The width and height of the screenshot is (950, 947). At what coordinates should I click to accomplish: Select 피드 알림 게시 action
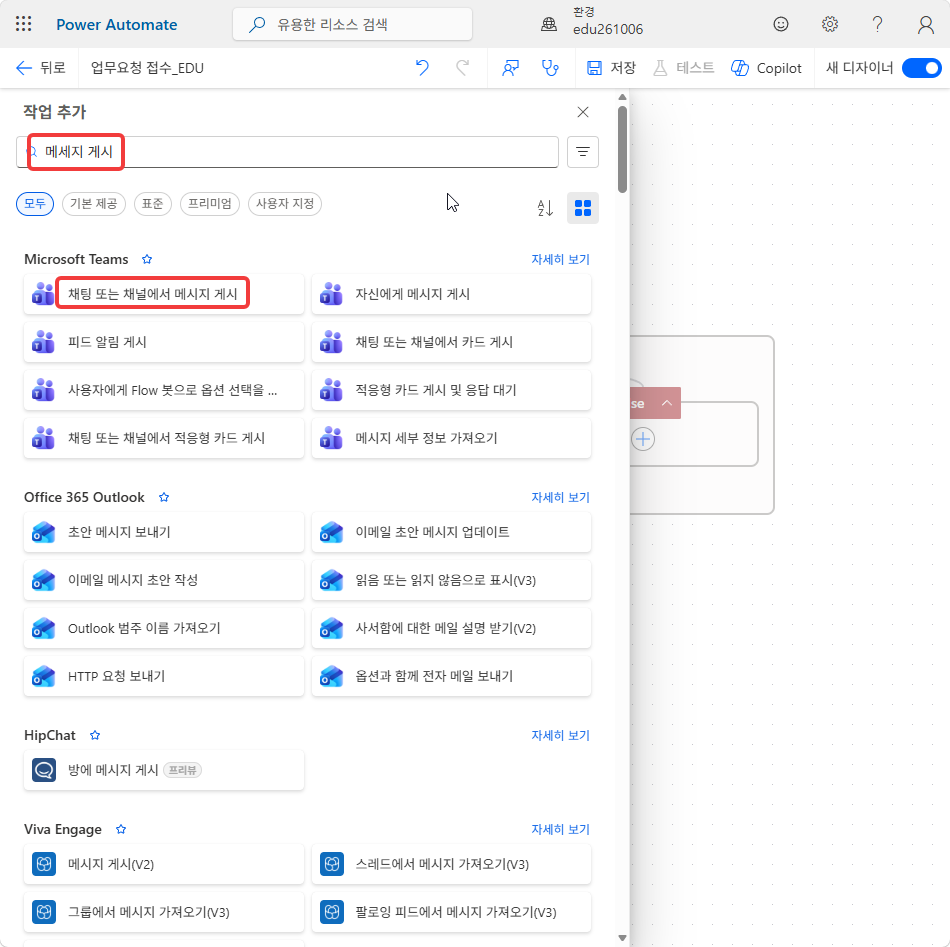tap(164, 342)
